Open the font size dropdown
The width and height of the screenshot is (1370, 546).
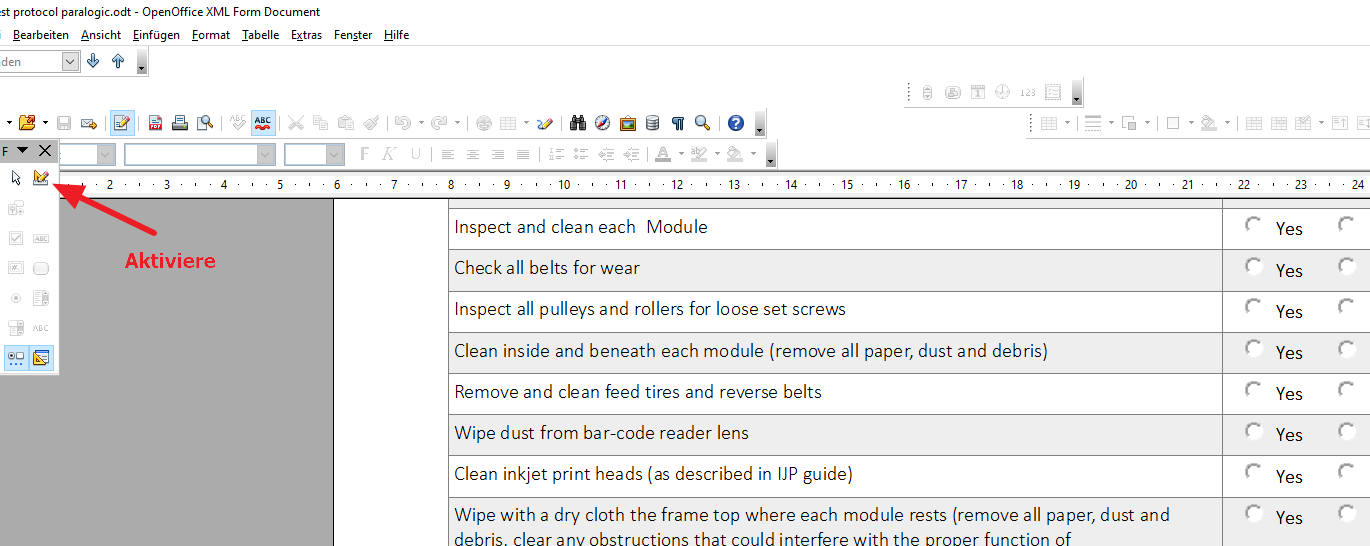tap(335, 154)
